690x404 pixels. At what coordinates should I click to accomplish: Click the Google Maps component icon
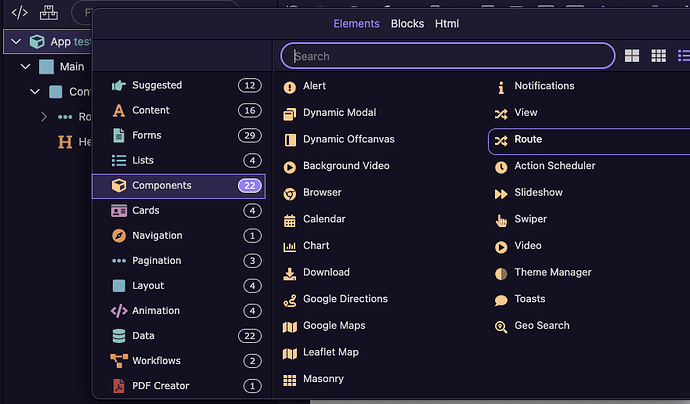290,326
